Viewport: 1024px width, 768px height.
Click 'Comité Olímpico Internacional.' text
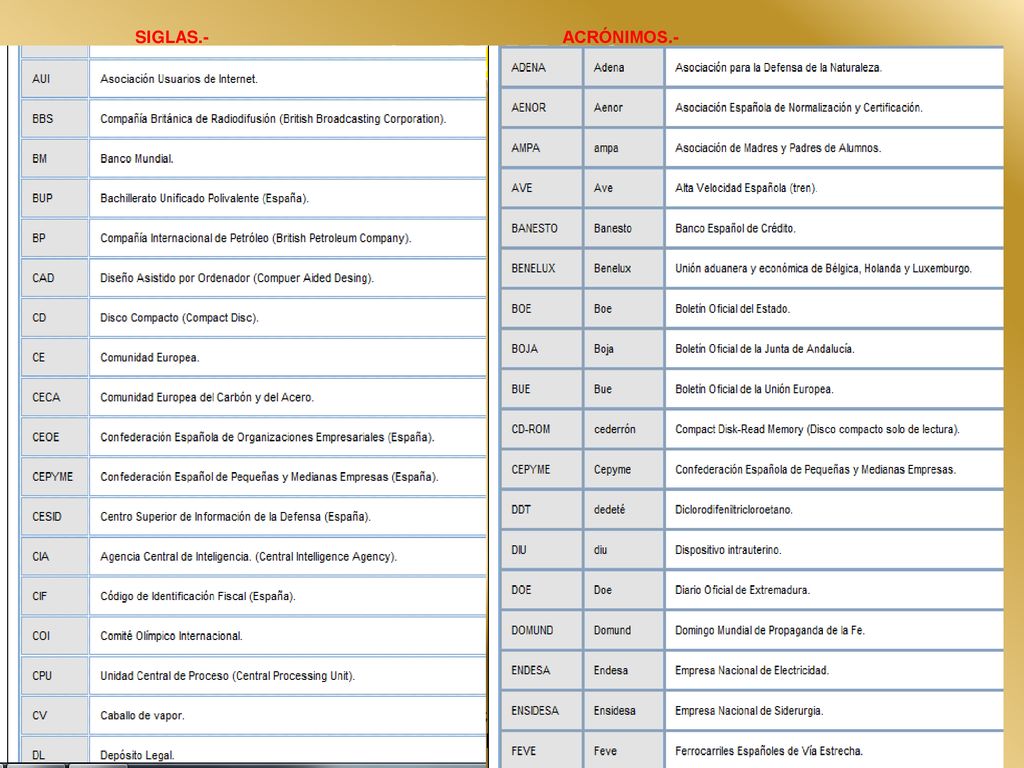pos(171,636)
